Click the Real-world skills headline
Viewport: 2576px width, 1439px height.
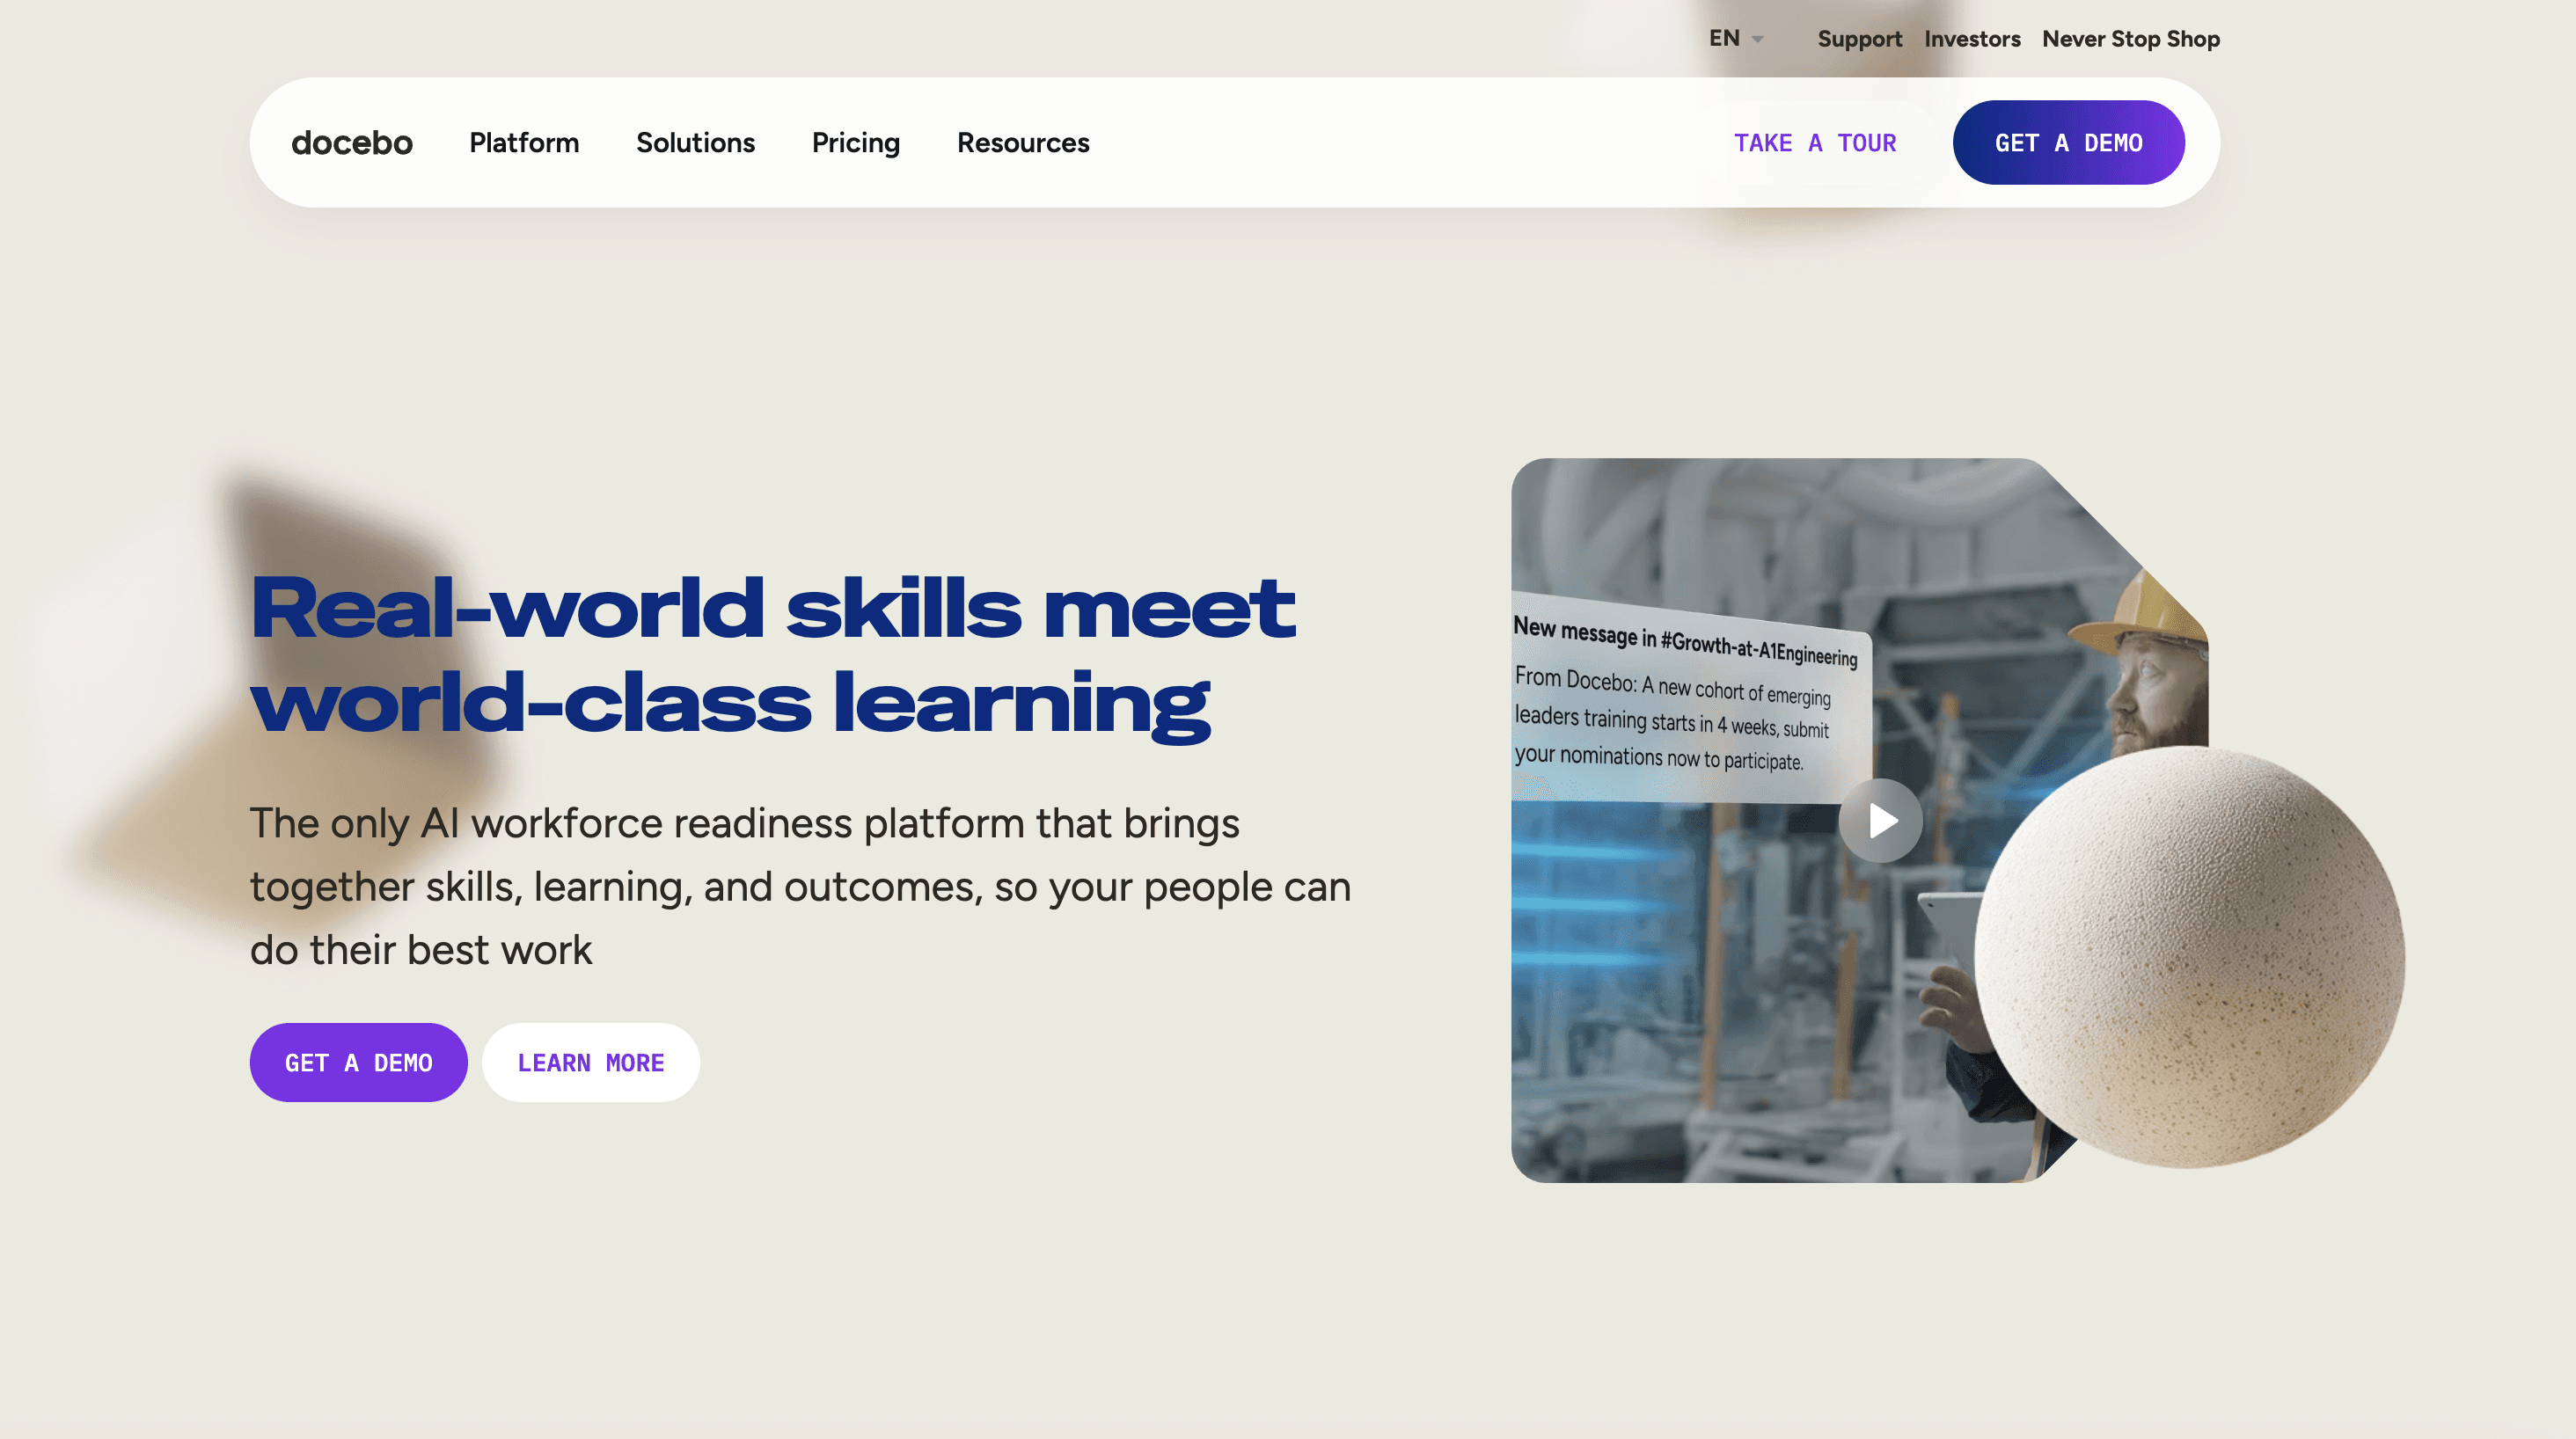[772, 656]
